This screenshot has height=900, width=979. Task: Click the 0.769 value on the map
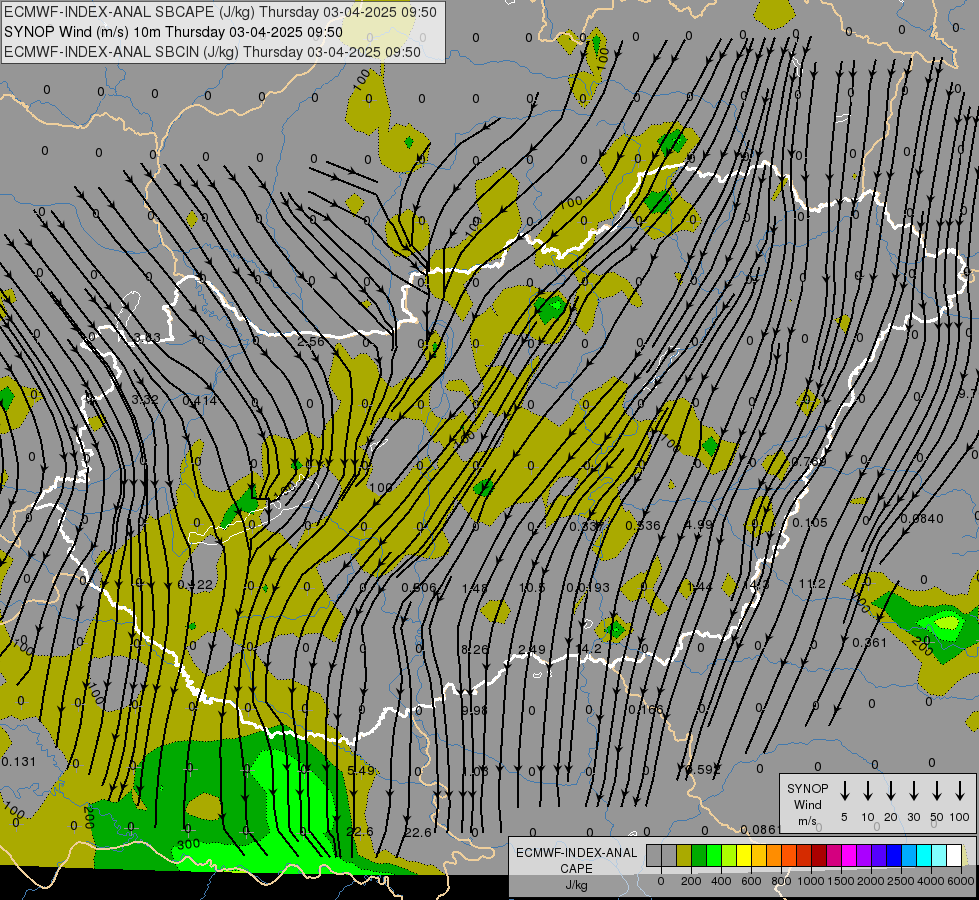click(809, 462)
